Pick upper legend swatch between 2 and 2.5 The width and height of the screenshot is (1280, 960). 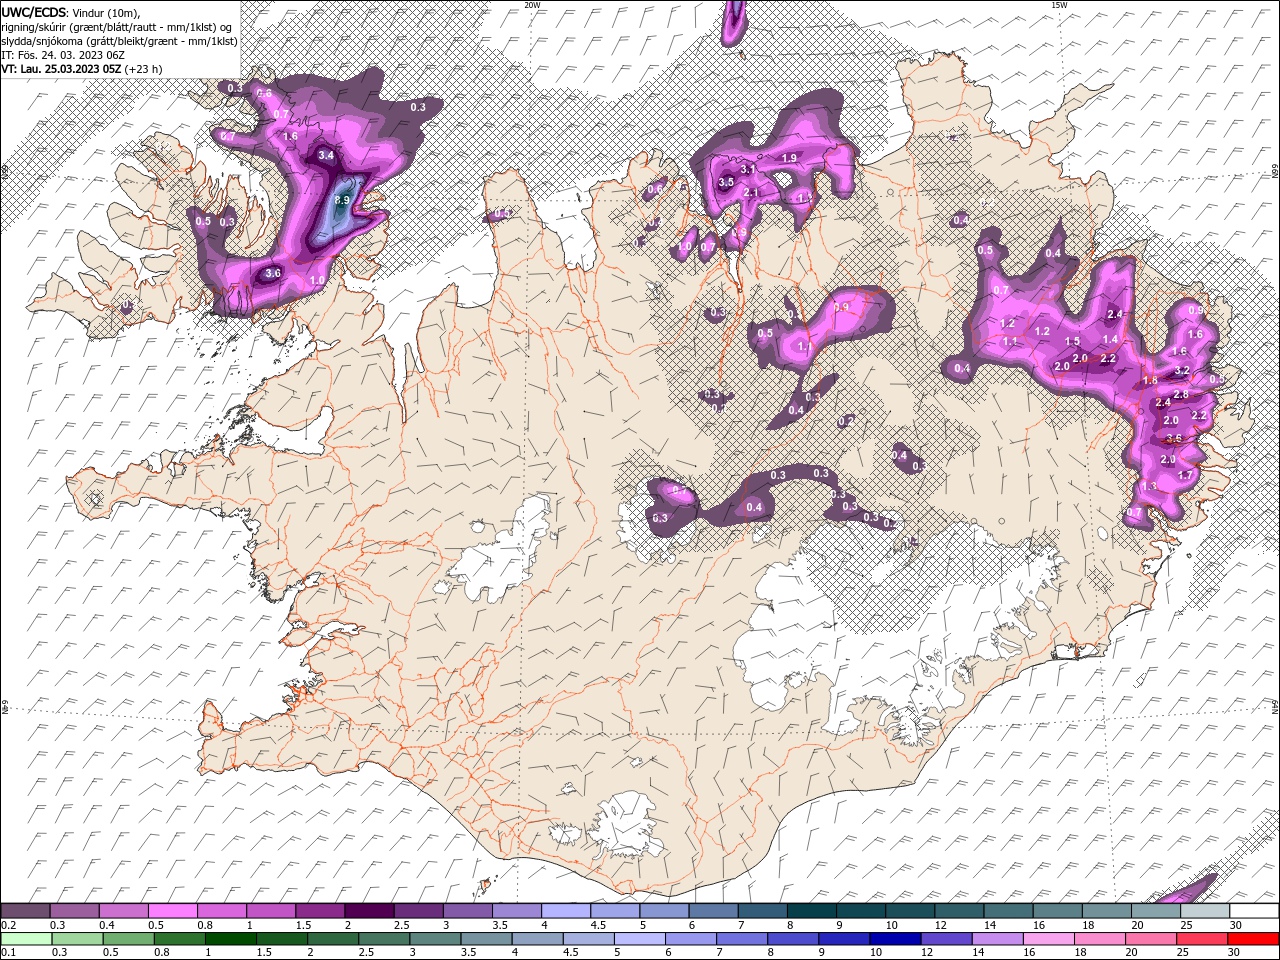point(370,911)
